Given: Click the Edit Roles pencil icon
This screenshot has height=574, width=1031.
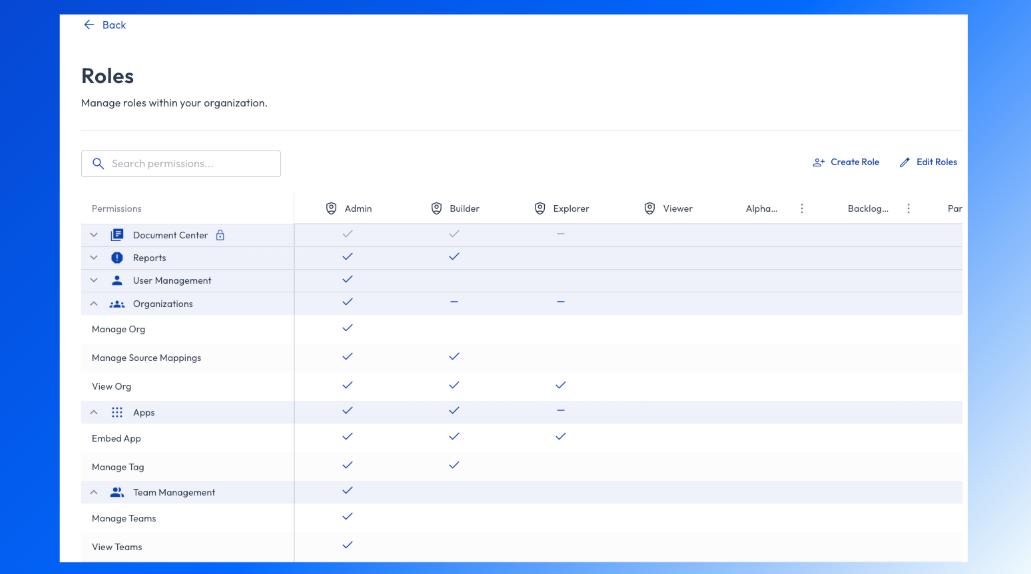Looking at the screenshot, I should pos(905,162).
